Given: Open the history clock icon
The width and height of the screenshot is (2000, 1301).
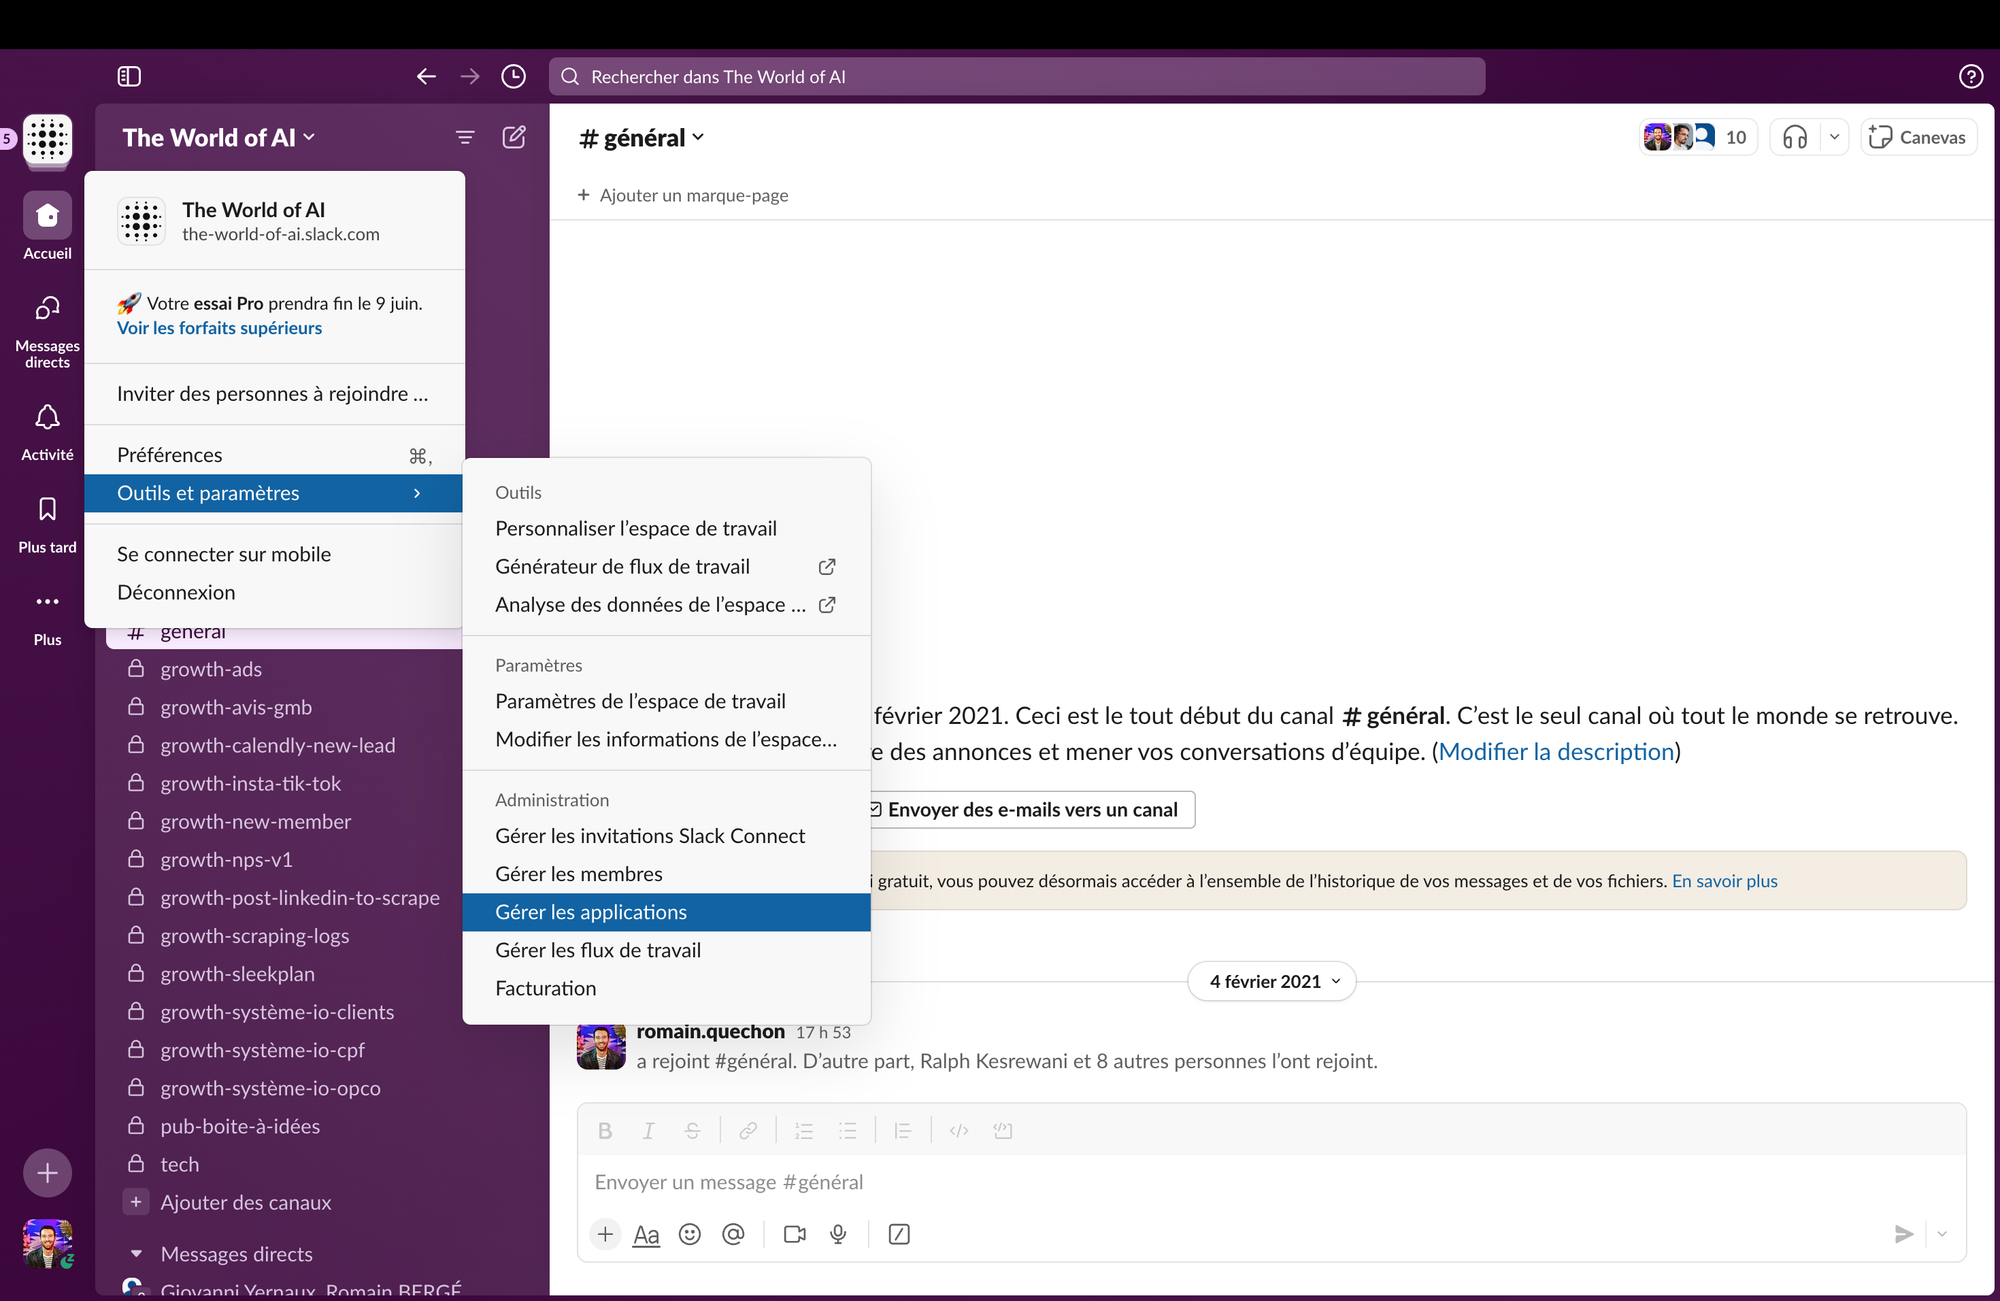Looking at the screenshot, I should pos(513,77).
